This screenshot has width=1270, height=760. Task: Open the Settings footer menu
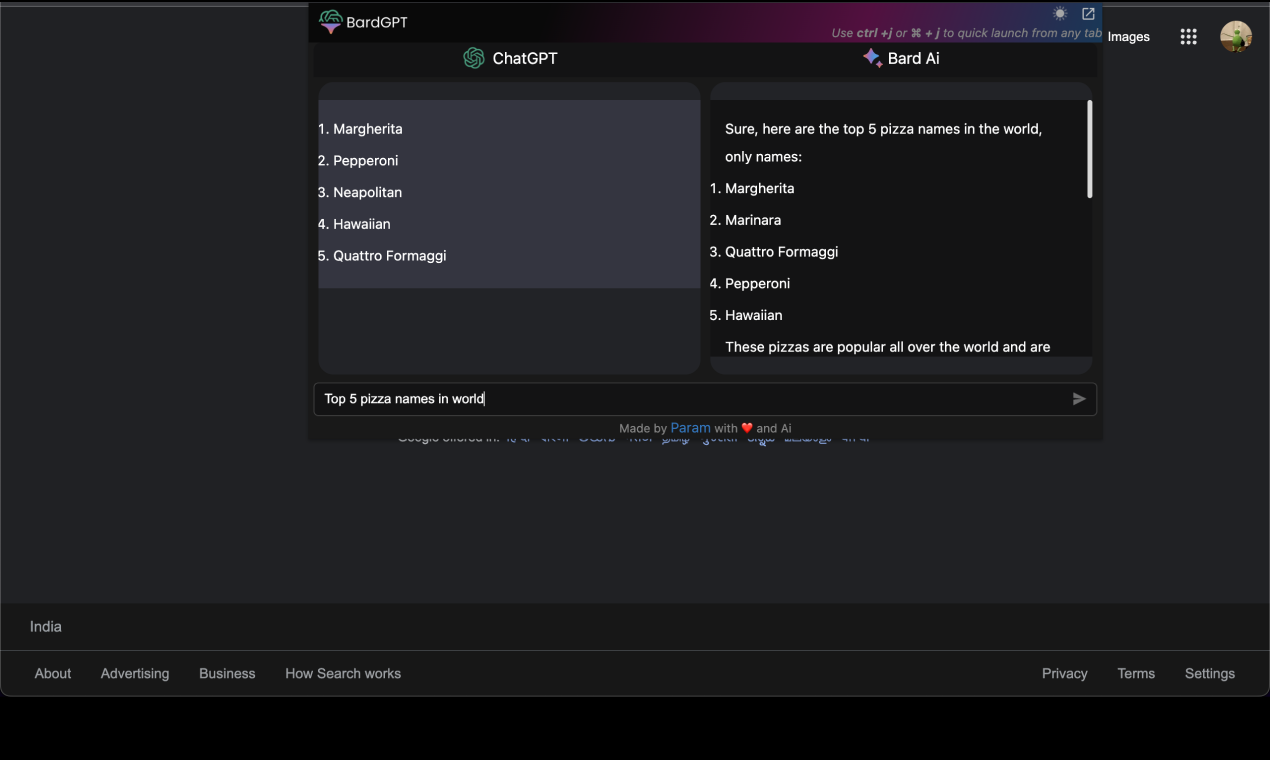pyautogui.click(x=1210, y=674)
